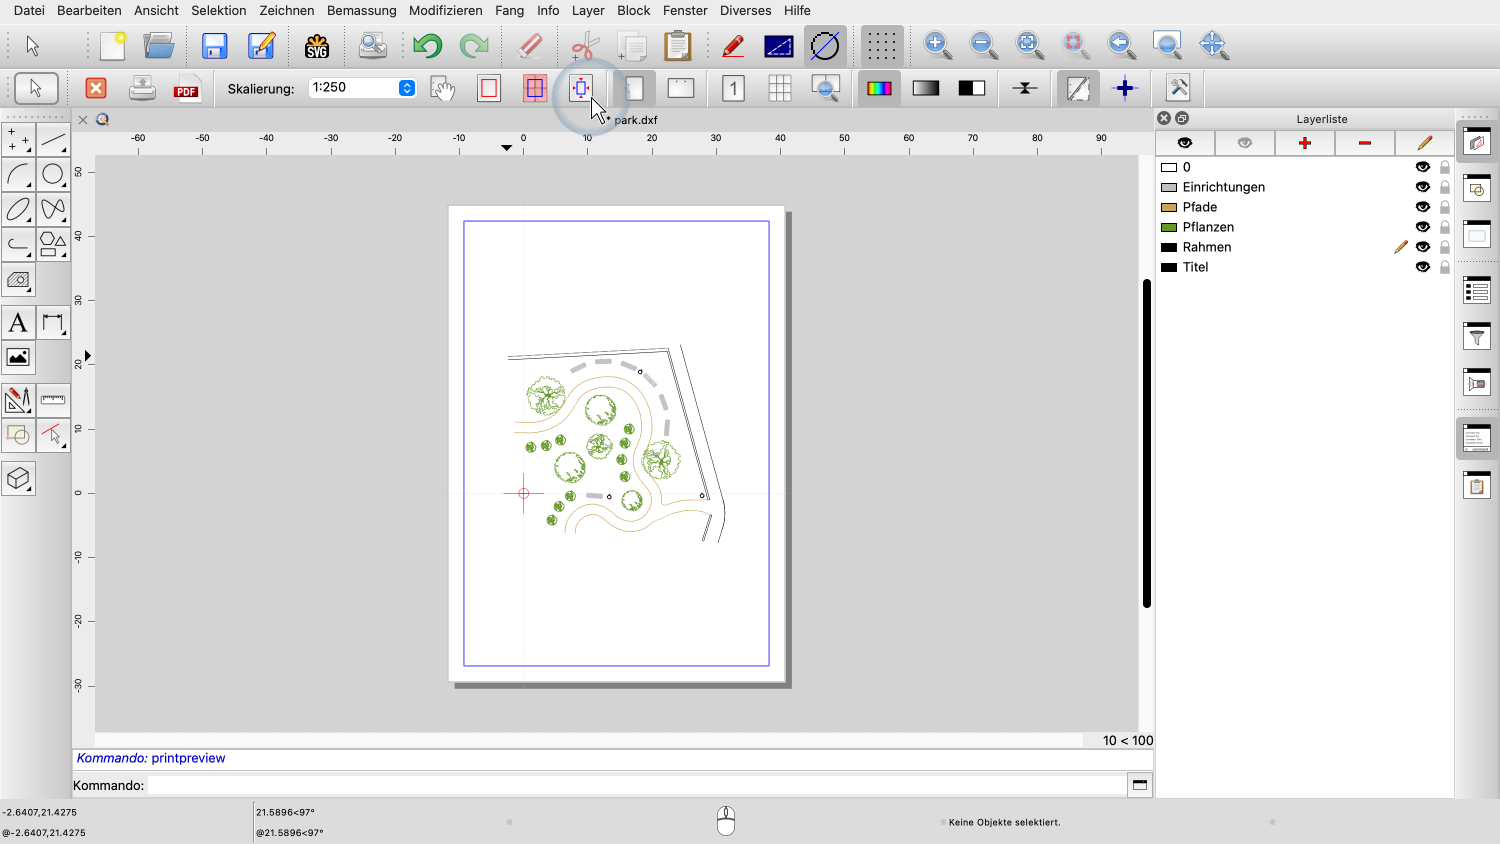Click the Zoom In magnifier
Viewport: 1500px width, 844px height.
937,45
